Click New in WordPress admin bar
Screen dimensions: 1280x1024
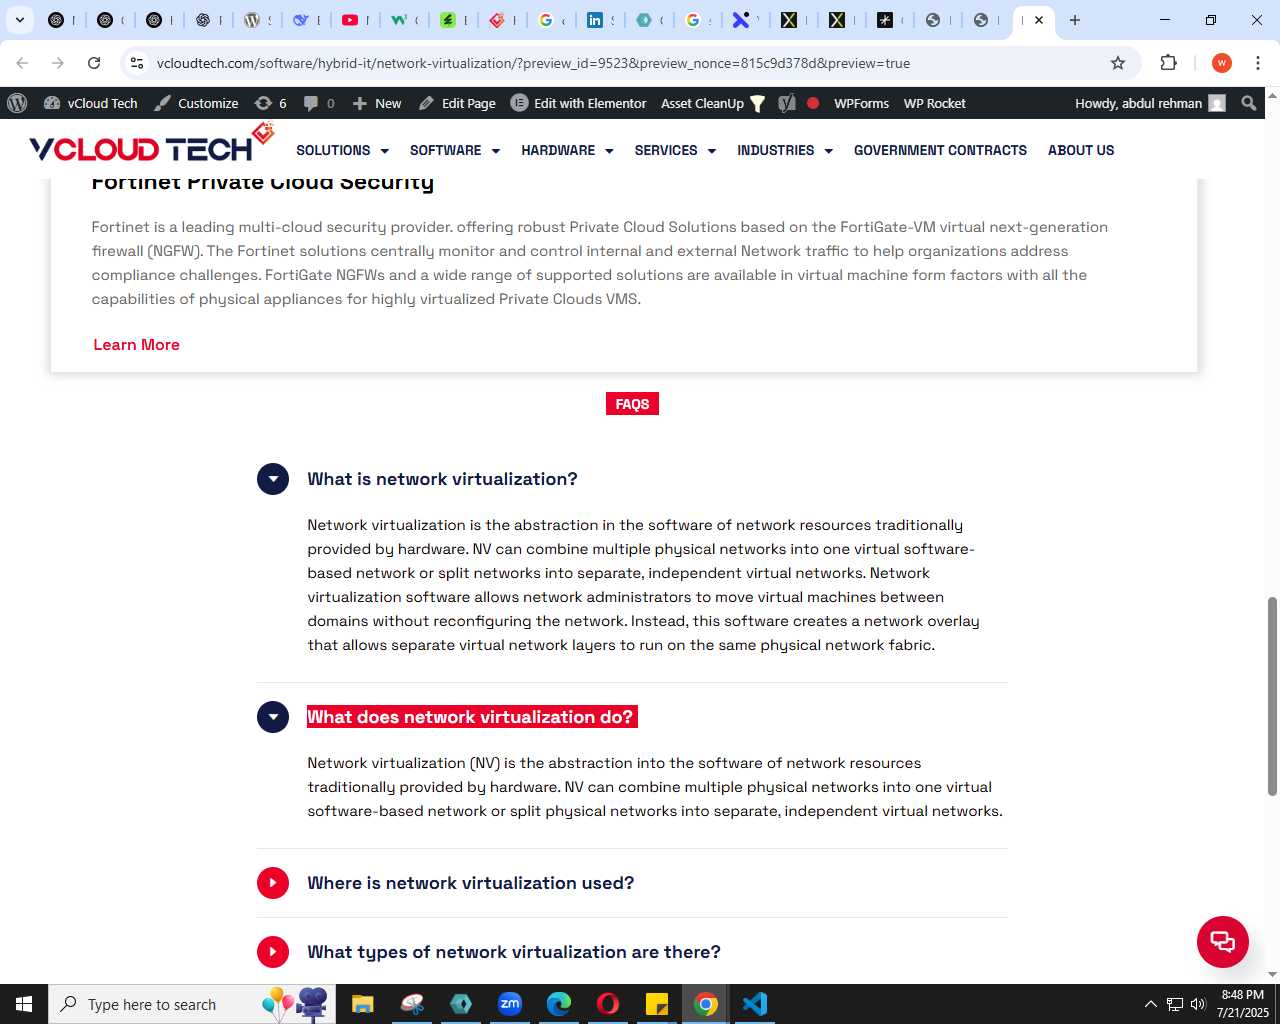377,103
